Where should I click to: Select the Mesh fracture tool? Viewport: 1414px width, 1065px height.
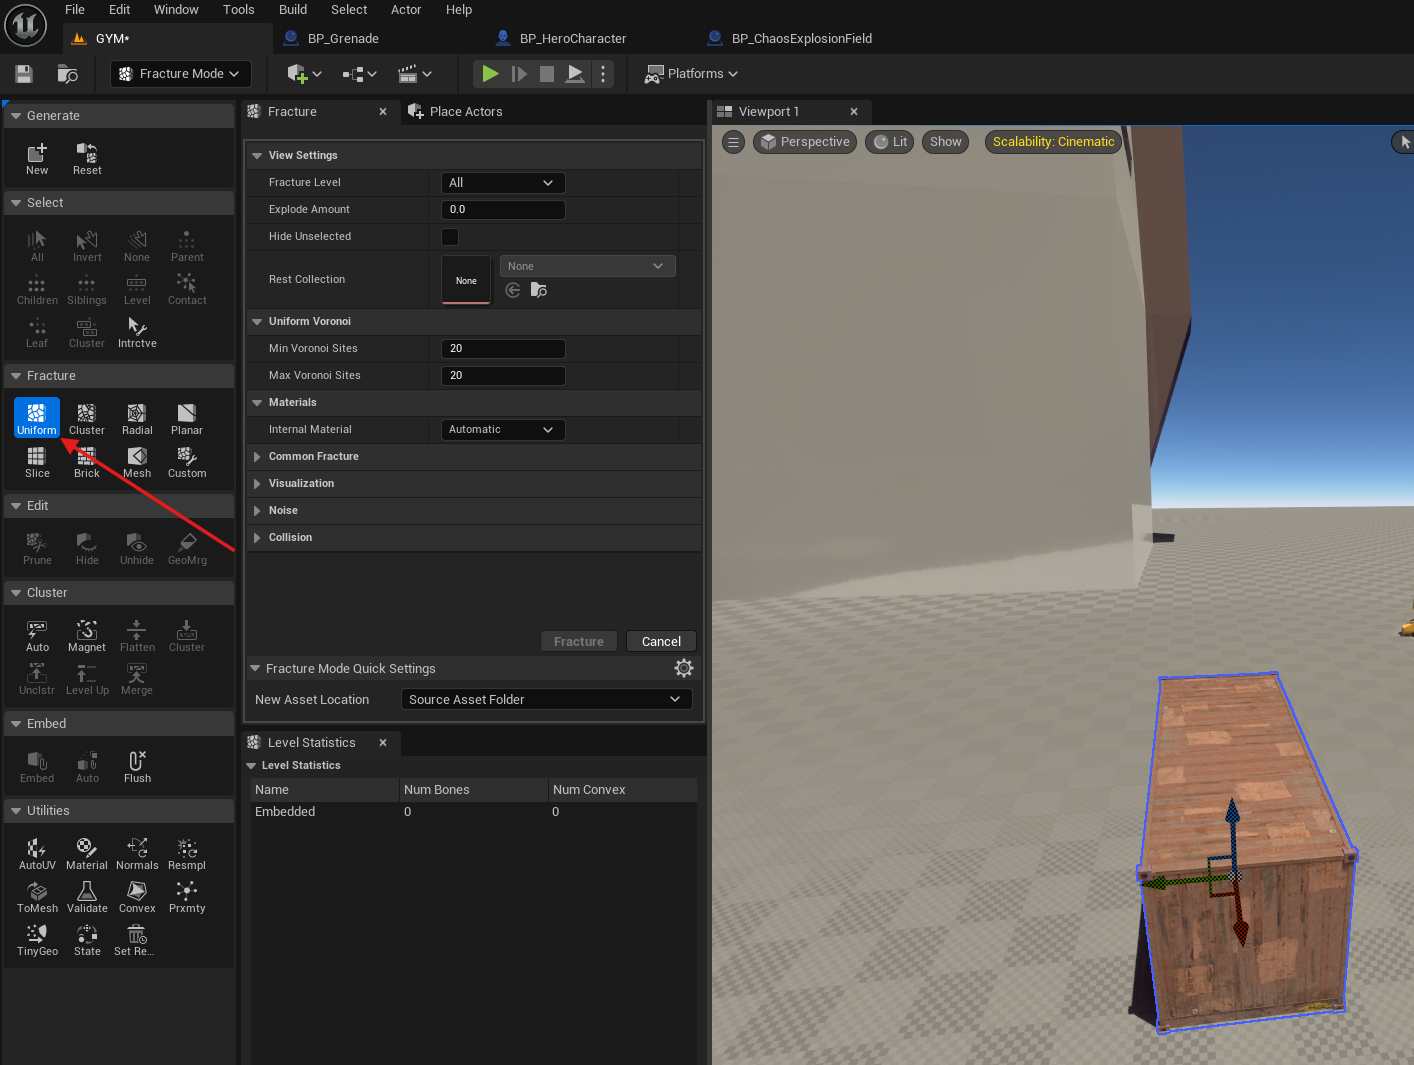coord(137,462)
